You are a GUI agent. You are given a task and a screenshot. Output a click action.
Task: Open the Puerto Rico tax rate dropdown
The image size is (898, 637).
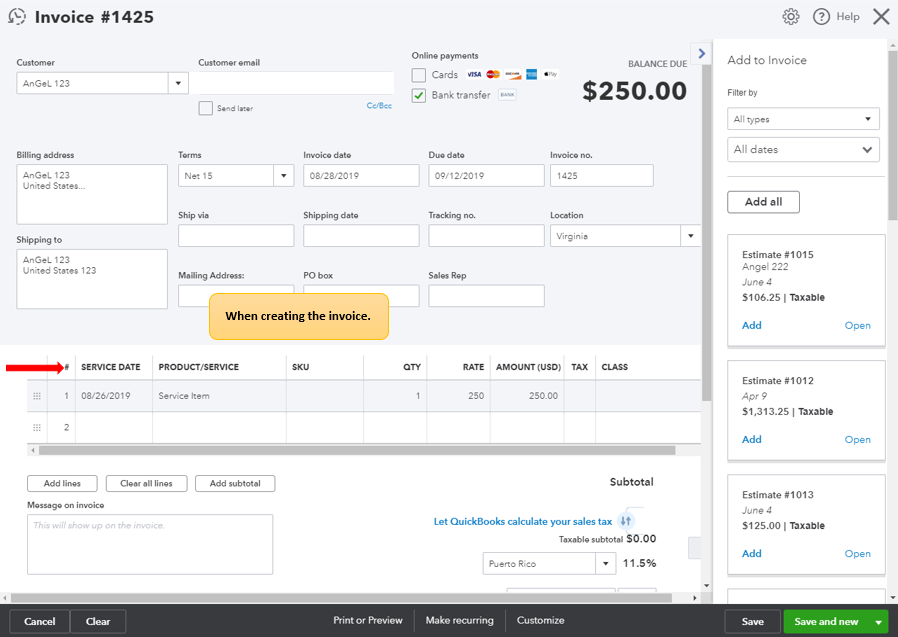click(605, 564)
